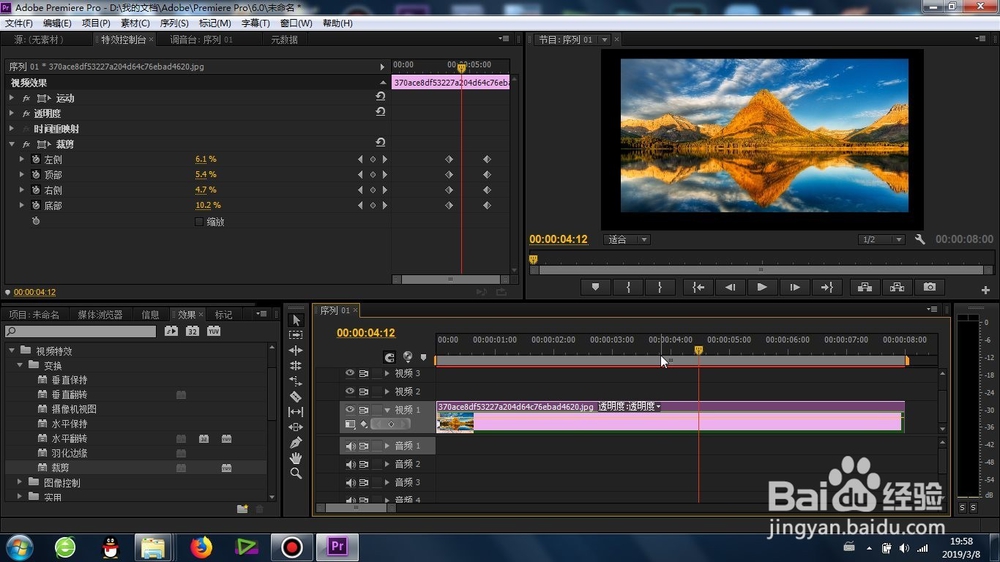Enable the 缩放 checkbox
Screen dimensions: 1000x562
(x=199, y=221)
